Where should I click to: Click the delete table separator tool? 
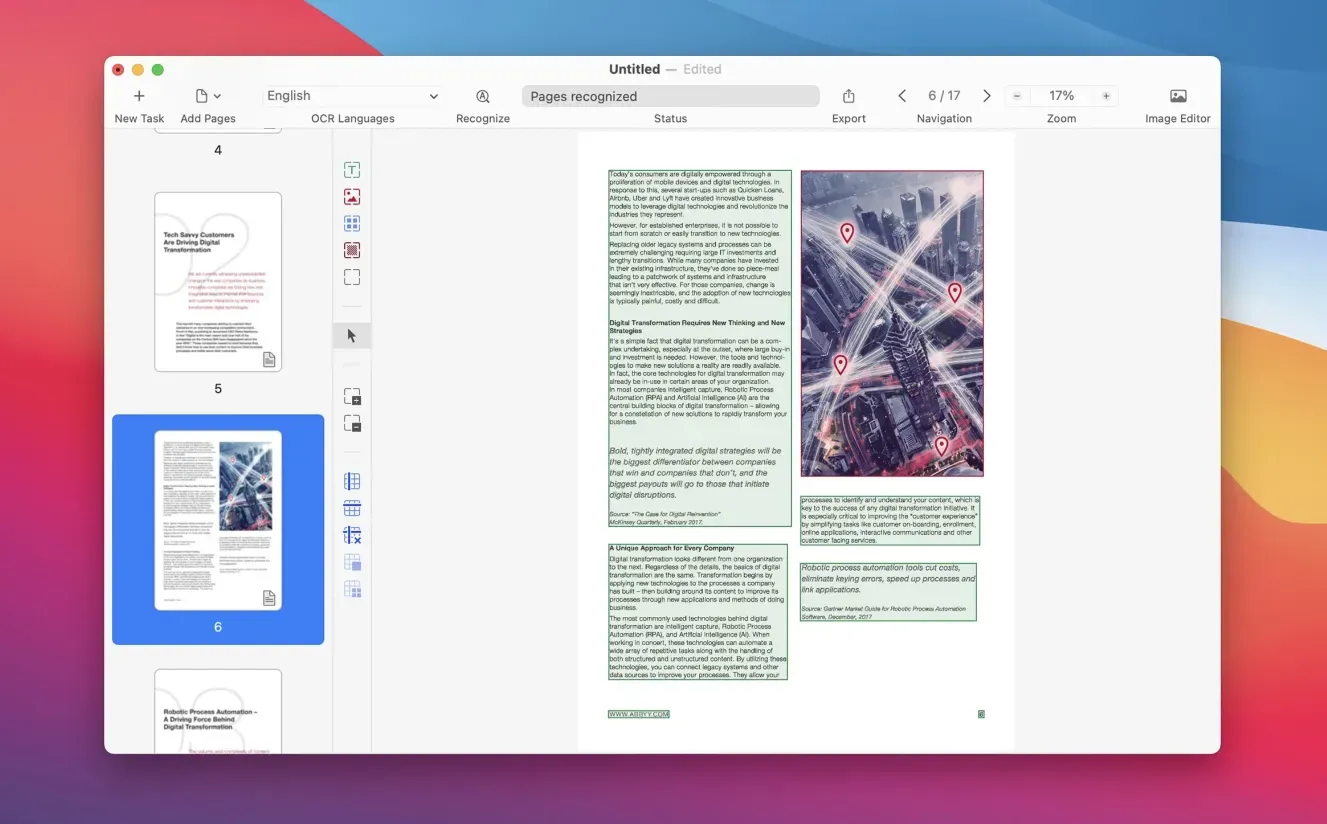pyautogui.click(x=352, y=536)
